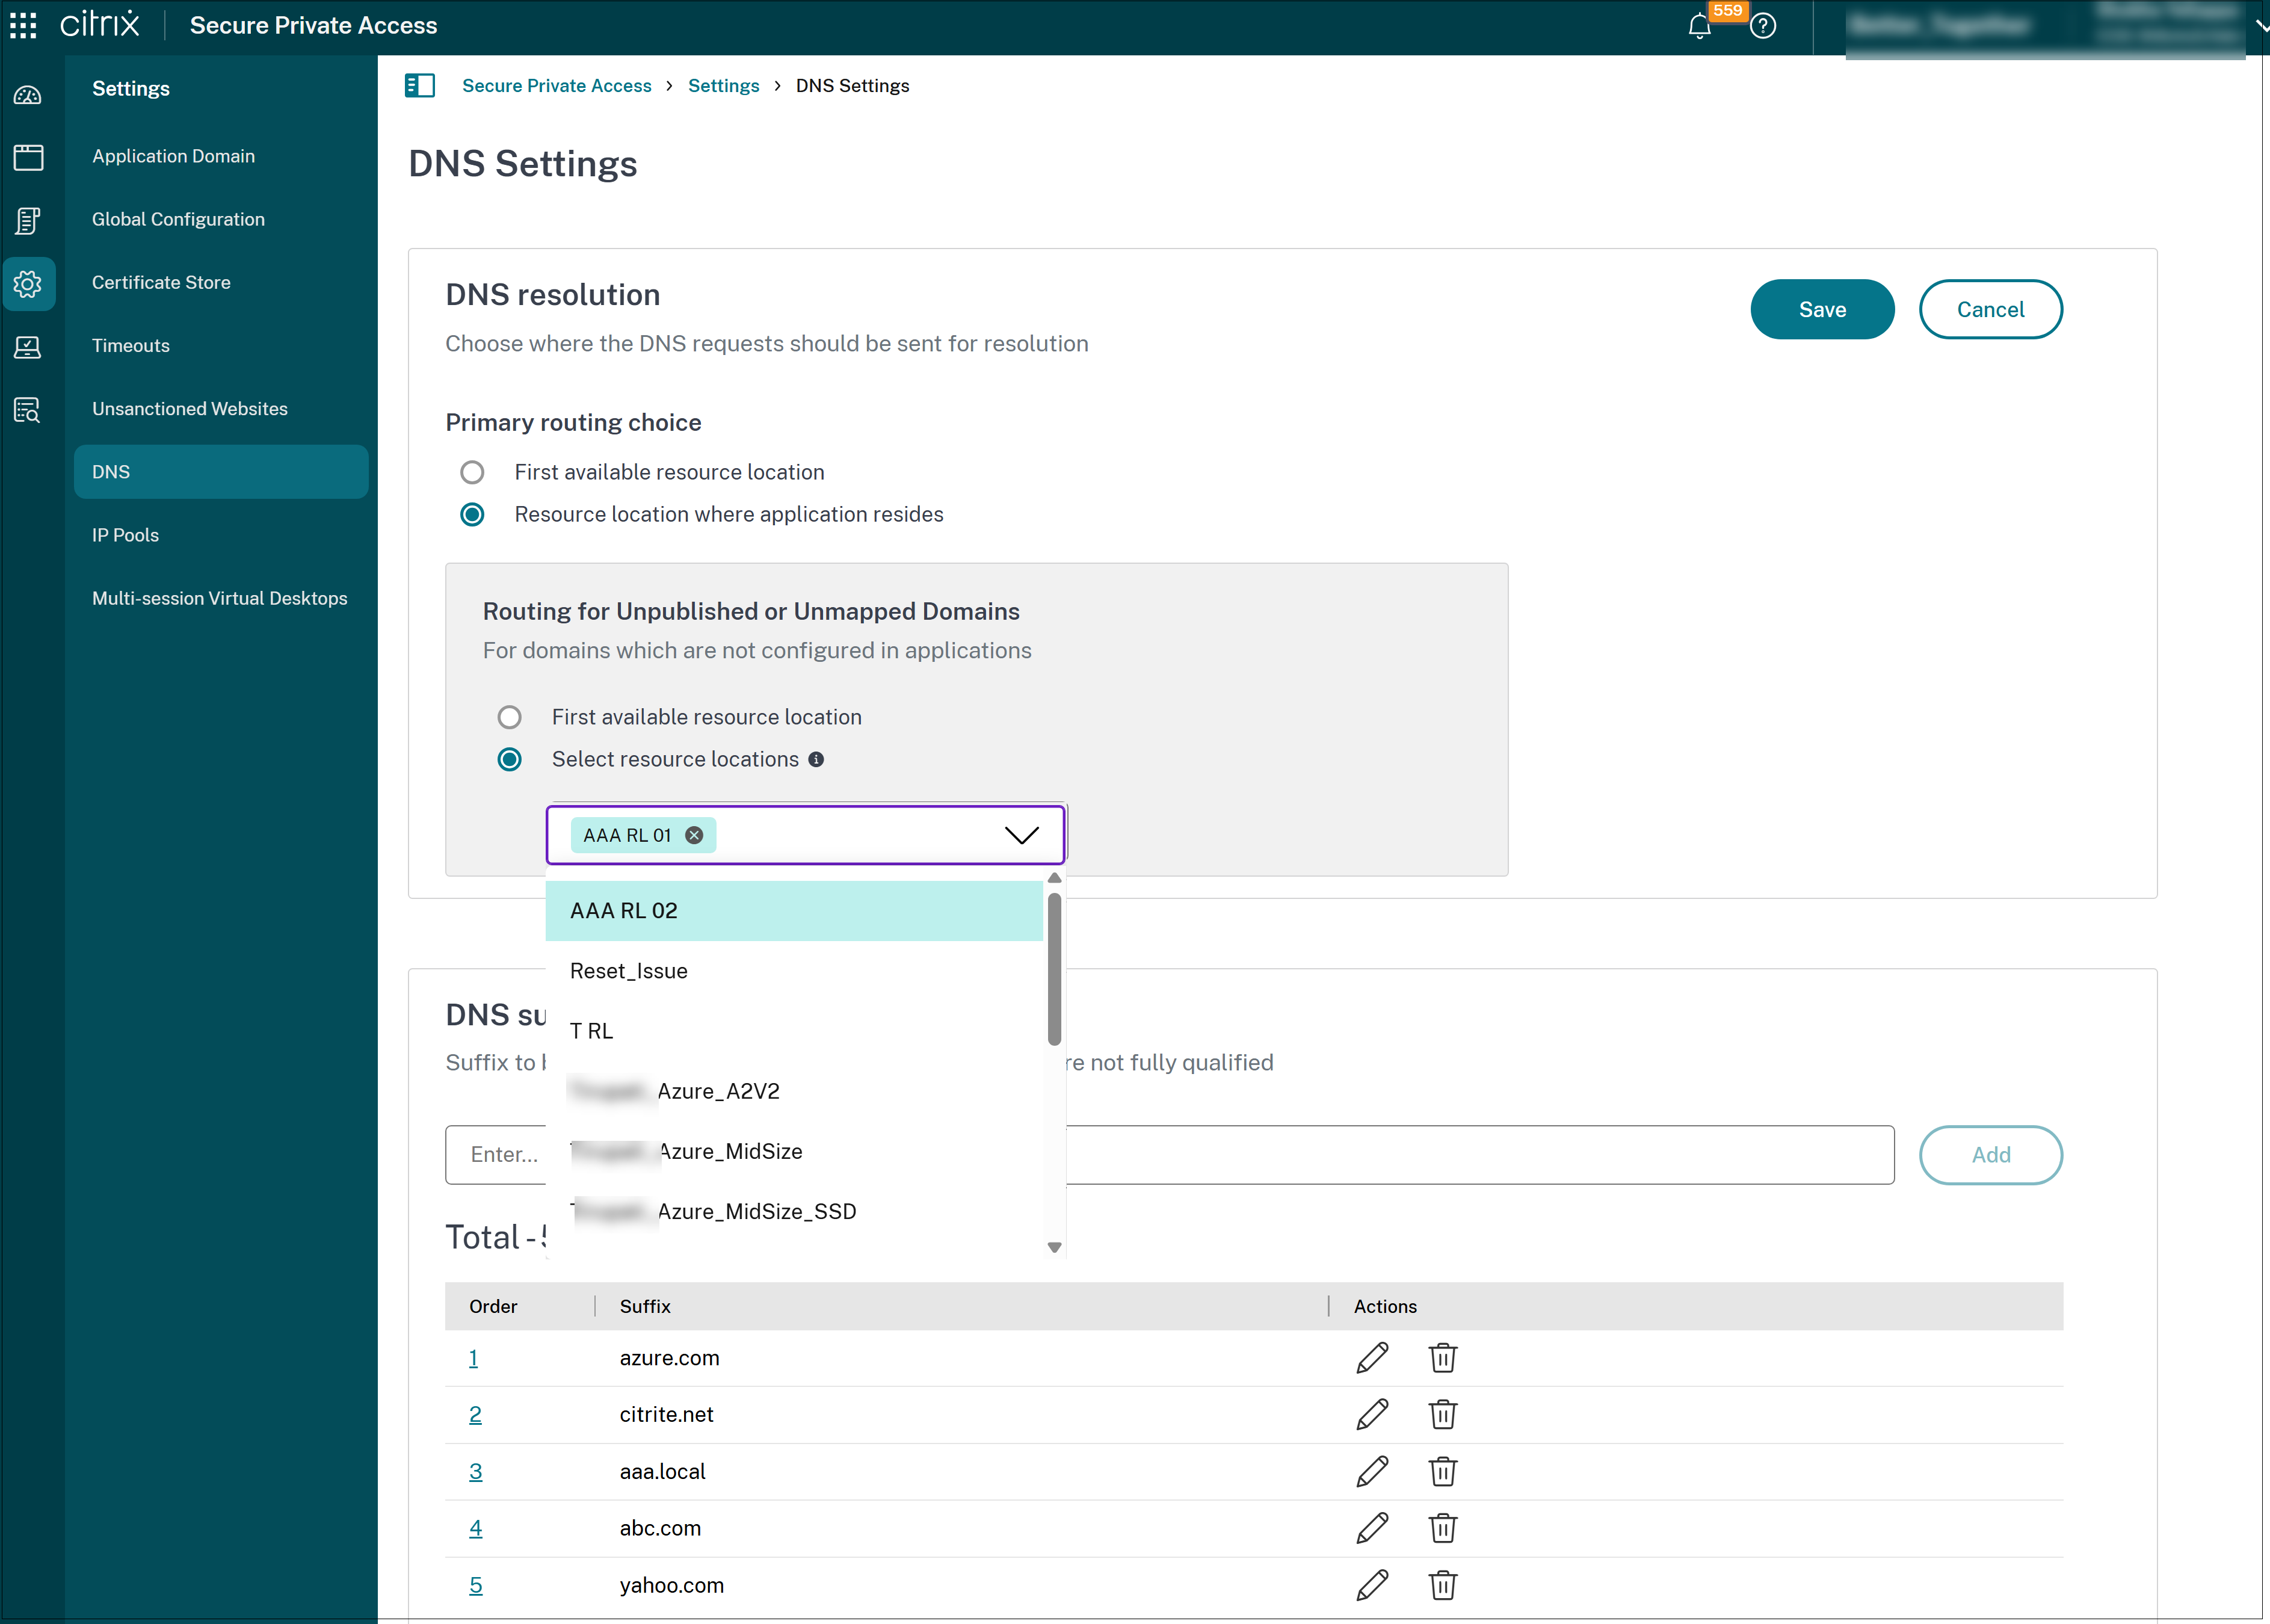Delete the aaa.local suffix
Screen dimensions: 2270x1624
(x=1443, y=1471)
